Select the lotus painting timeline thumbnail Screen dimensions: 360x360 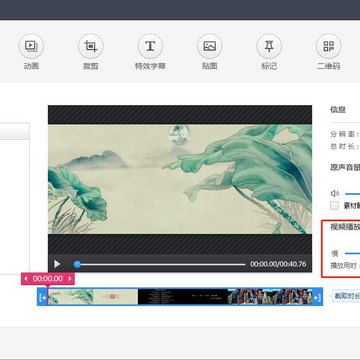71,297
